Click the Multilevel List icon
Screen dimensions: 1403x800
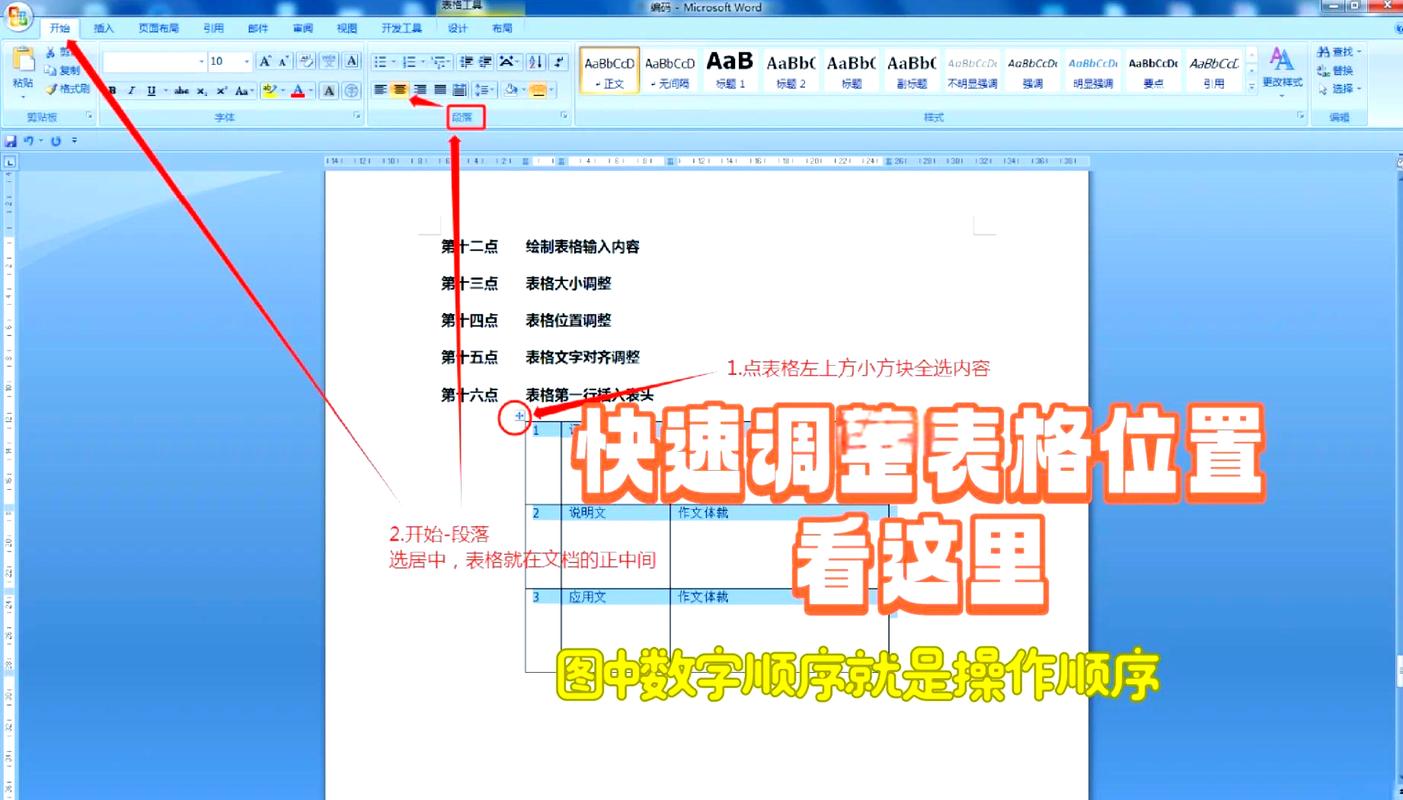point(440,61)
